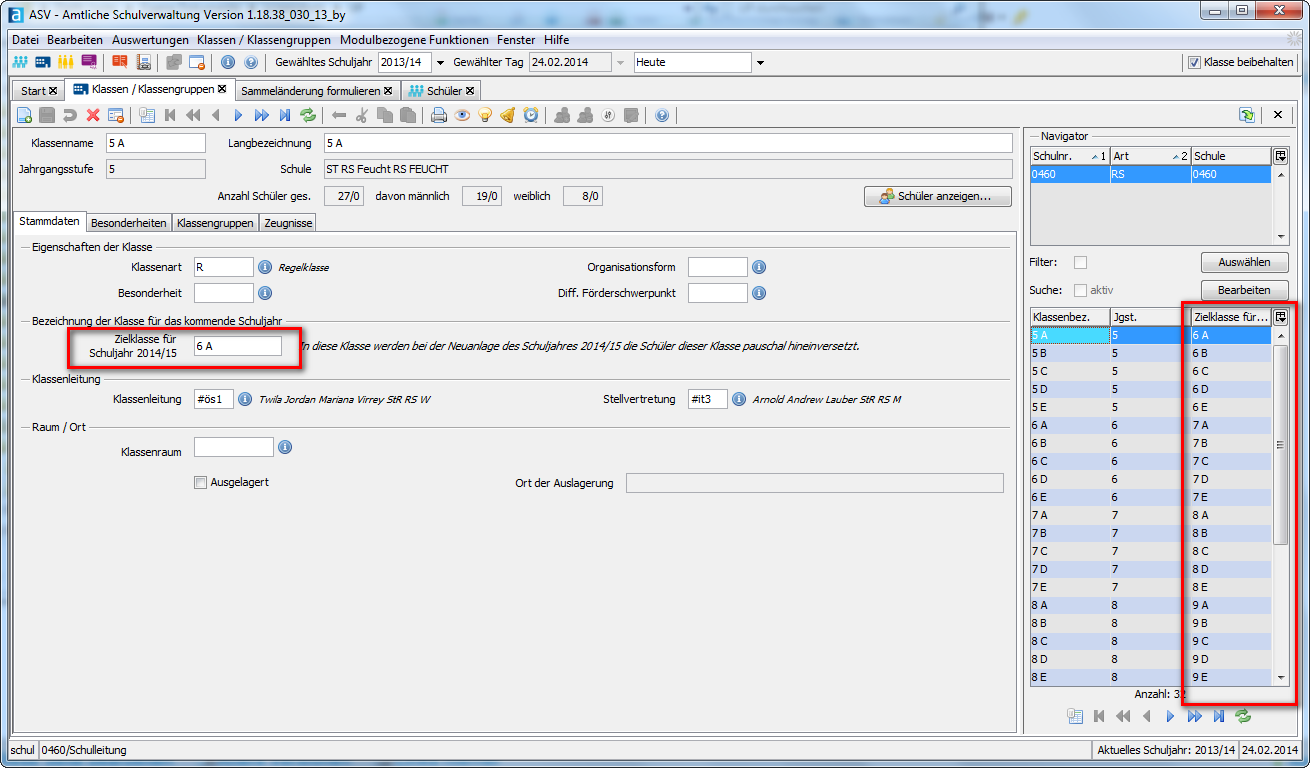Click the info icon next to Klassenraum

coord(285,447)
